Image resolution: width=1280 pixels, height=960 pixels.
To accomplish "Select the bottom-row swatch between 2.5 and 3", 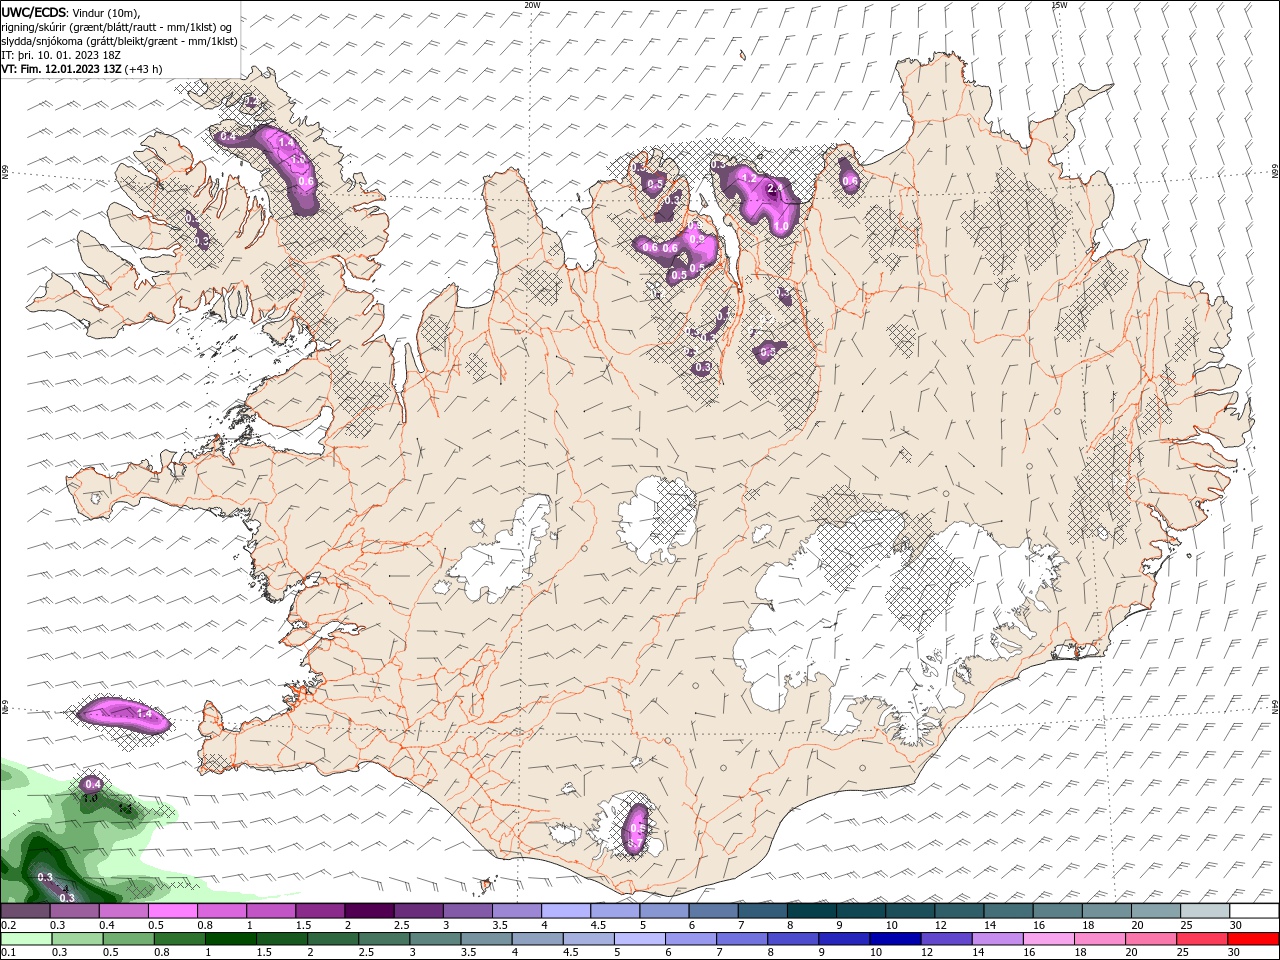I will [x=384, y=939].
